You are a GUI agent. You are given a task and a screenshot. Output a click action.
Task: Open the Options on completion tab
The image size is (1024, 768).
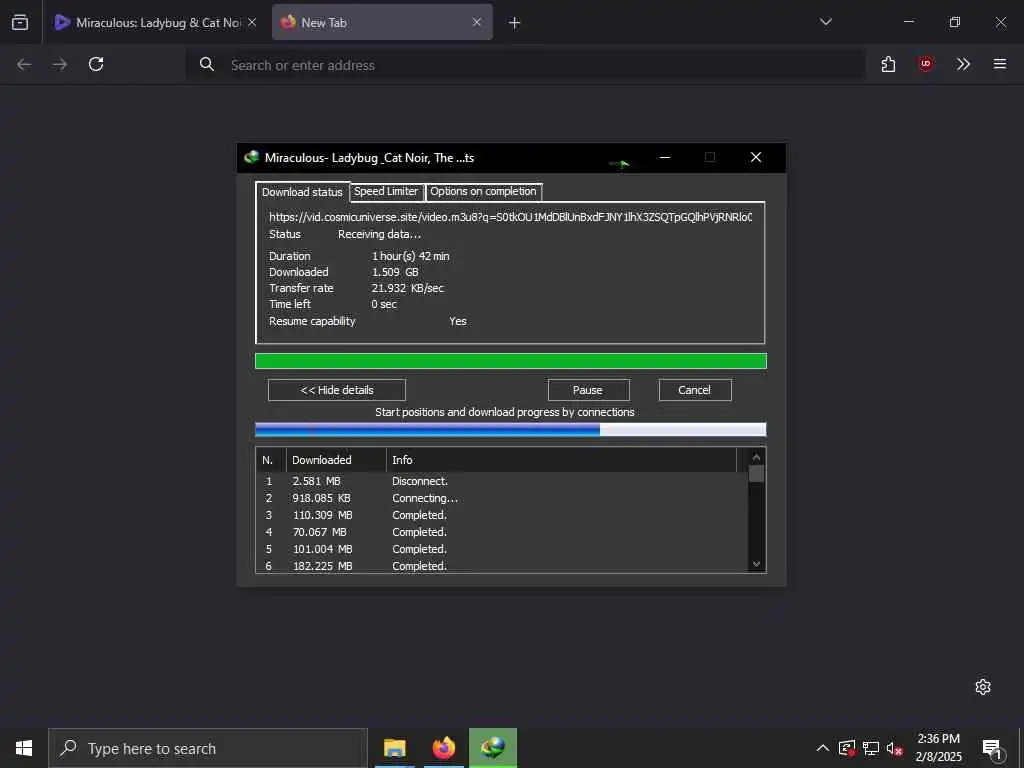pyautogui.click(x=483, y=191)
